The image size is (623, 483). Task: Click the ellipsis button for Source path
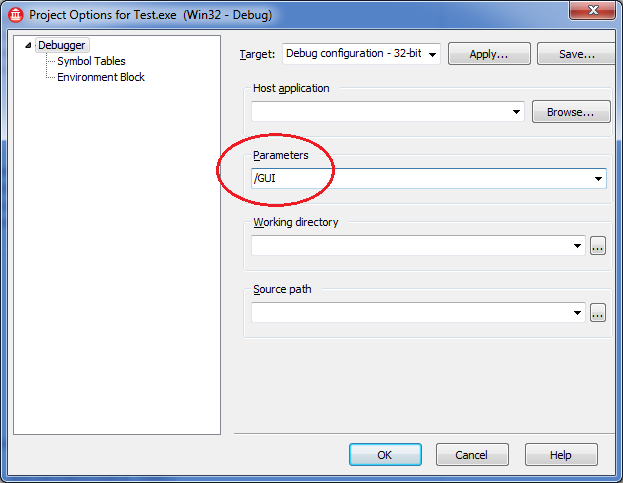pos(598,313)
